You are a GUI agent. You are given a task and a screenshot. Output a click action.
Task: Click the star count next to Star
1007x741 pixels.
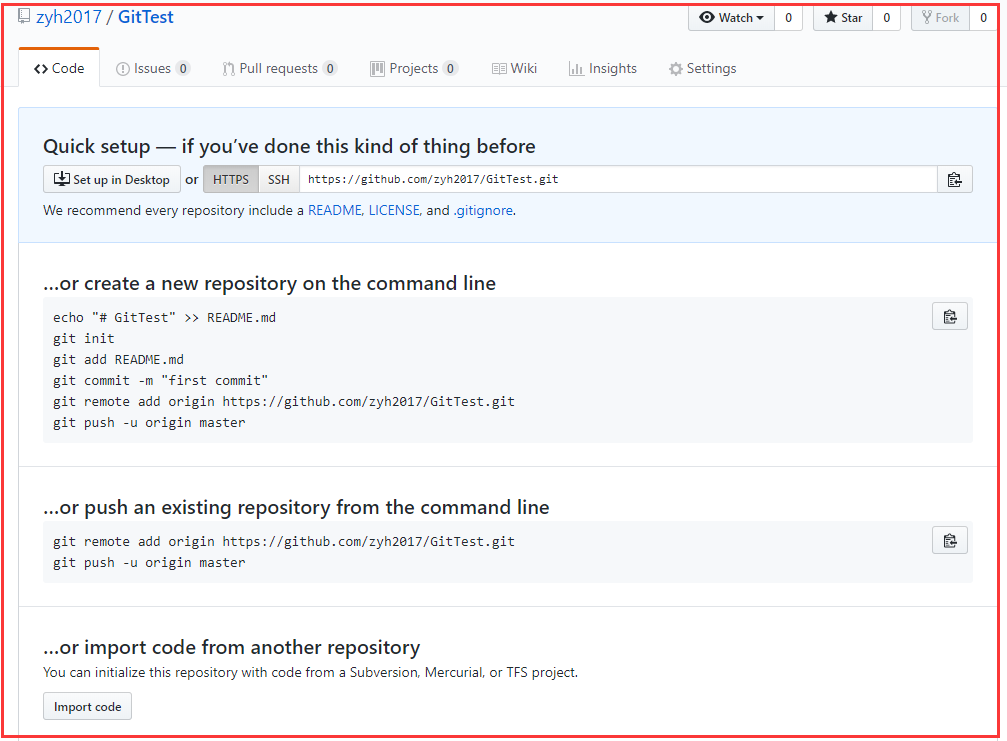point(886,18)
